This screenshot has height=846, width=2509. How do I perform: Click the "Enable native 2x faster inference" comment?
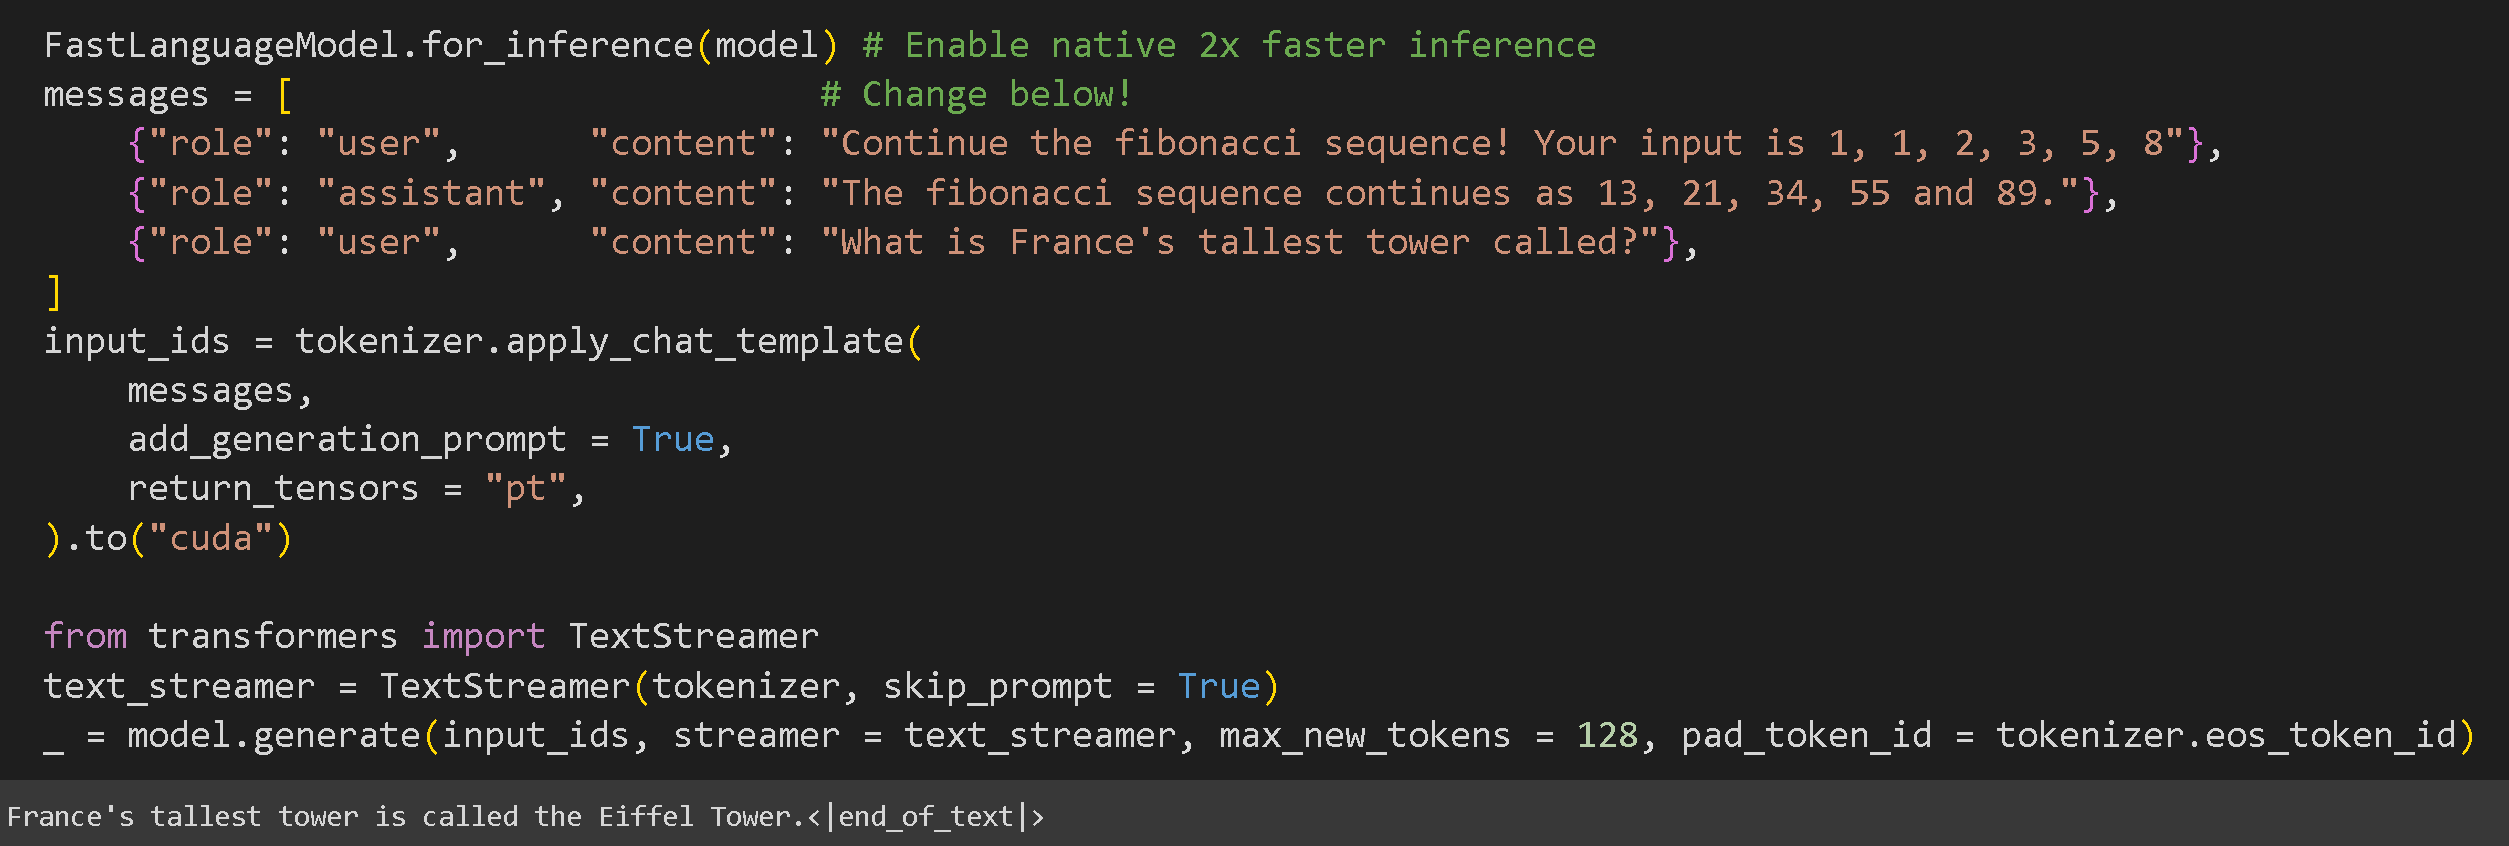click(1249, 46)
